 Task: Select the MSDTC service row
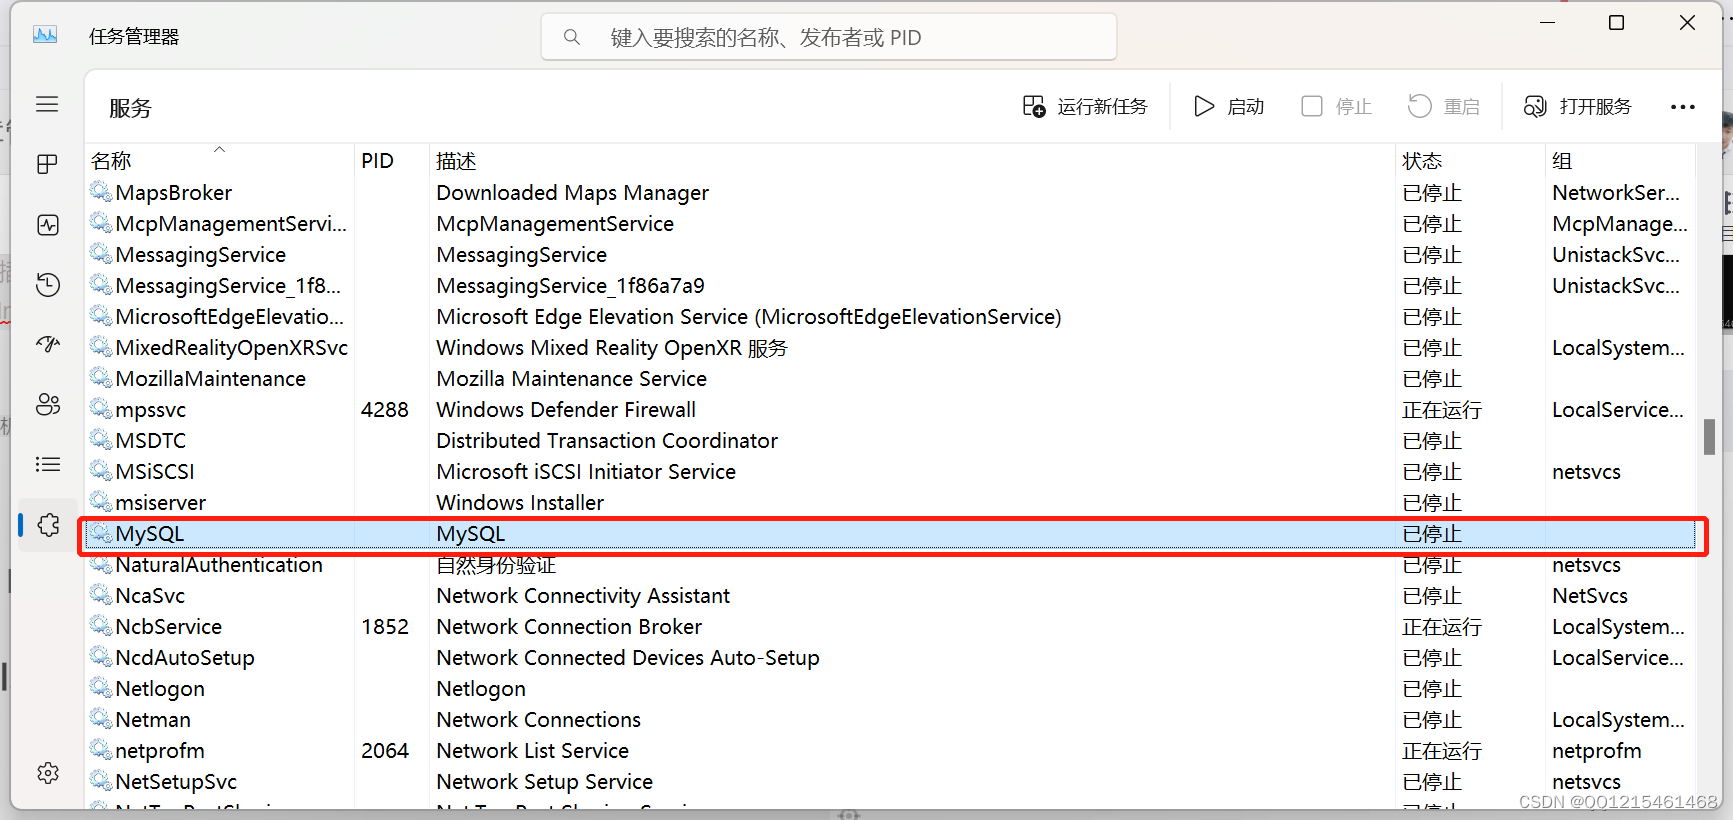pos(890,441)
